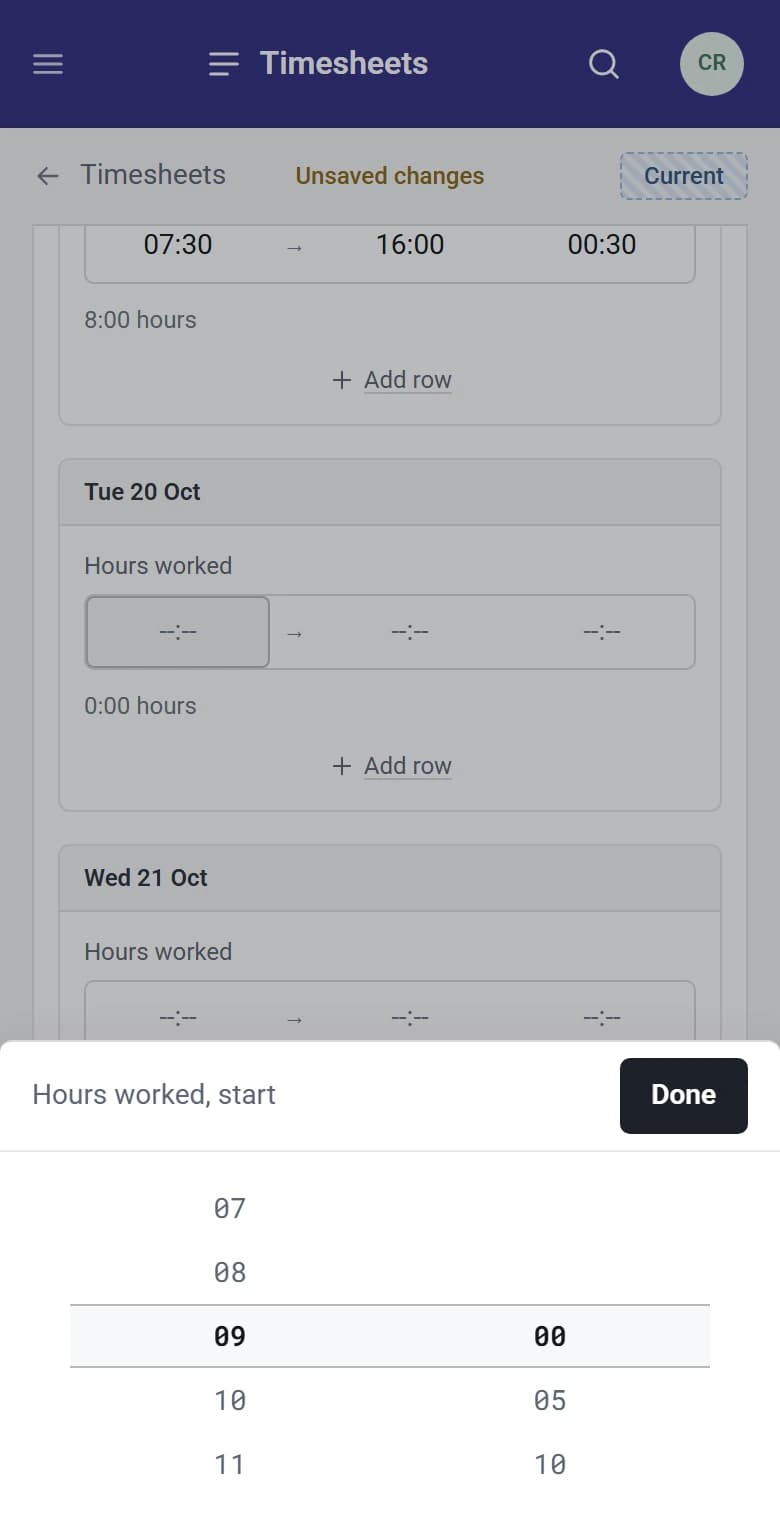Choose minute 05 in the time picker

550,1400
